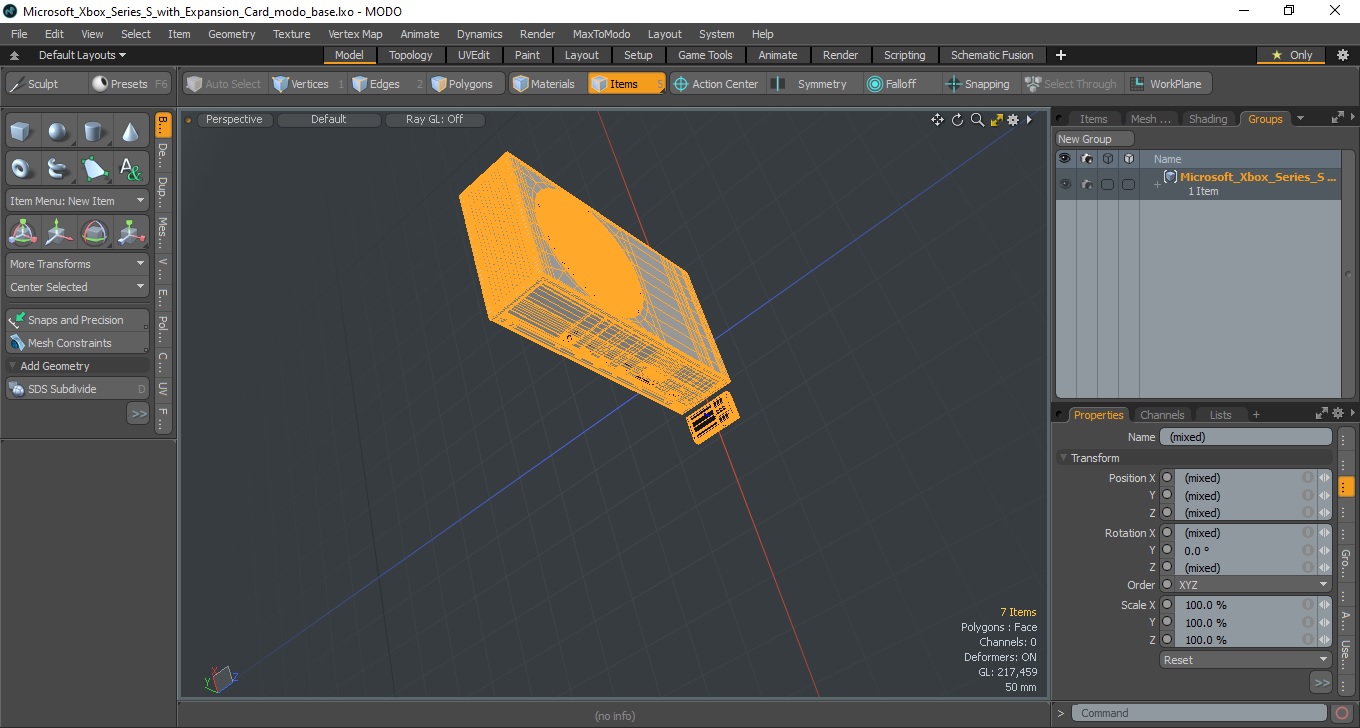
Task: Add a cylinder primitive from the toolbox
Action: coord(95,132)
